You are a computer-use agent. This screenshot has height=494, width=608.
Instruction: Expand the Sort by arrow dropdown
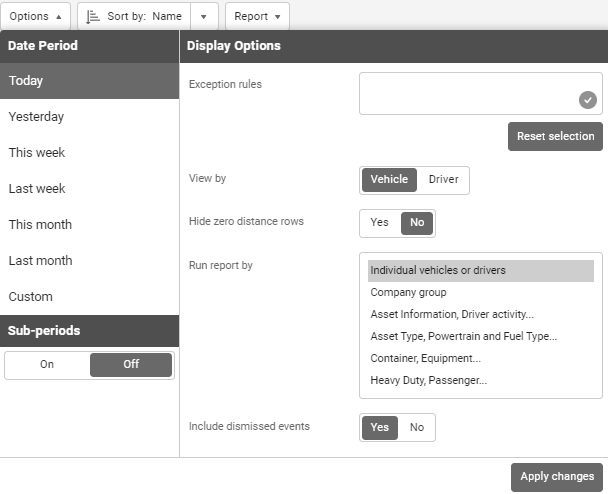204,17
